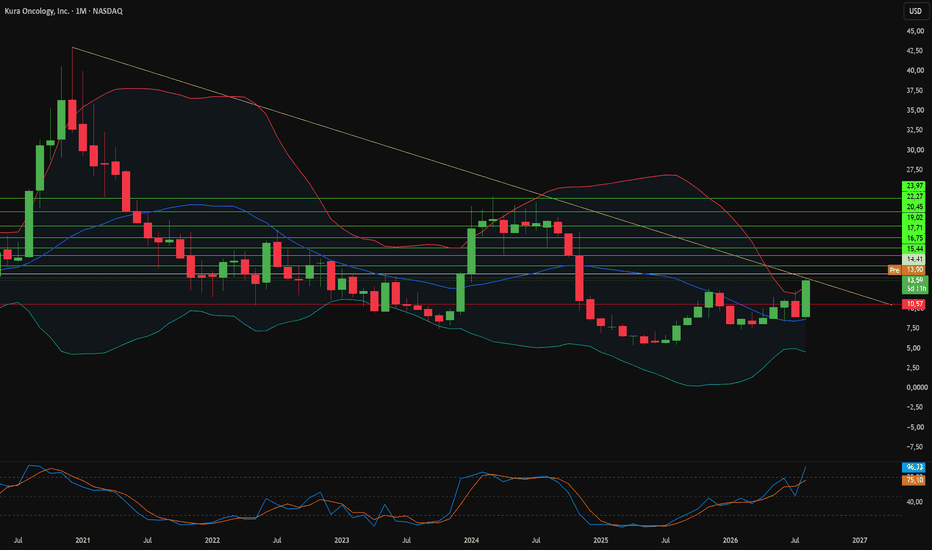Click the light-colored 14,41 price label

coord(914,259)
